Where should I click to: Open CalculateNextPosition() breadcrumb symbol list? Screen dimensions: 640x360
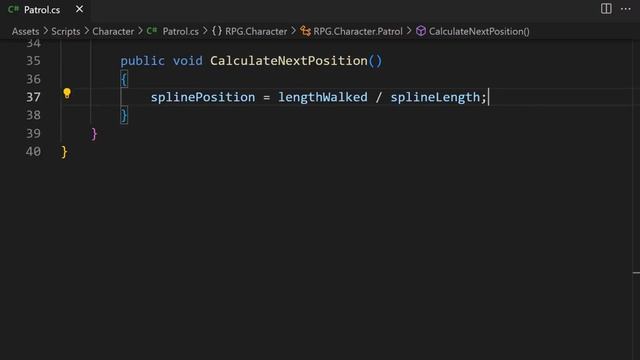[x=479, y=31]
